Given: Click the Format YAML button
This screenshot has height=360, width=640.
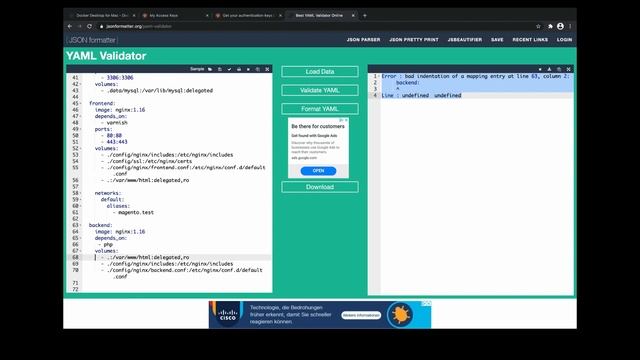Looking at the screenshot, I should click(320, 109).
